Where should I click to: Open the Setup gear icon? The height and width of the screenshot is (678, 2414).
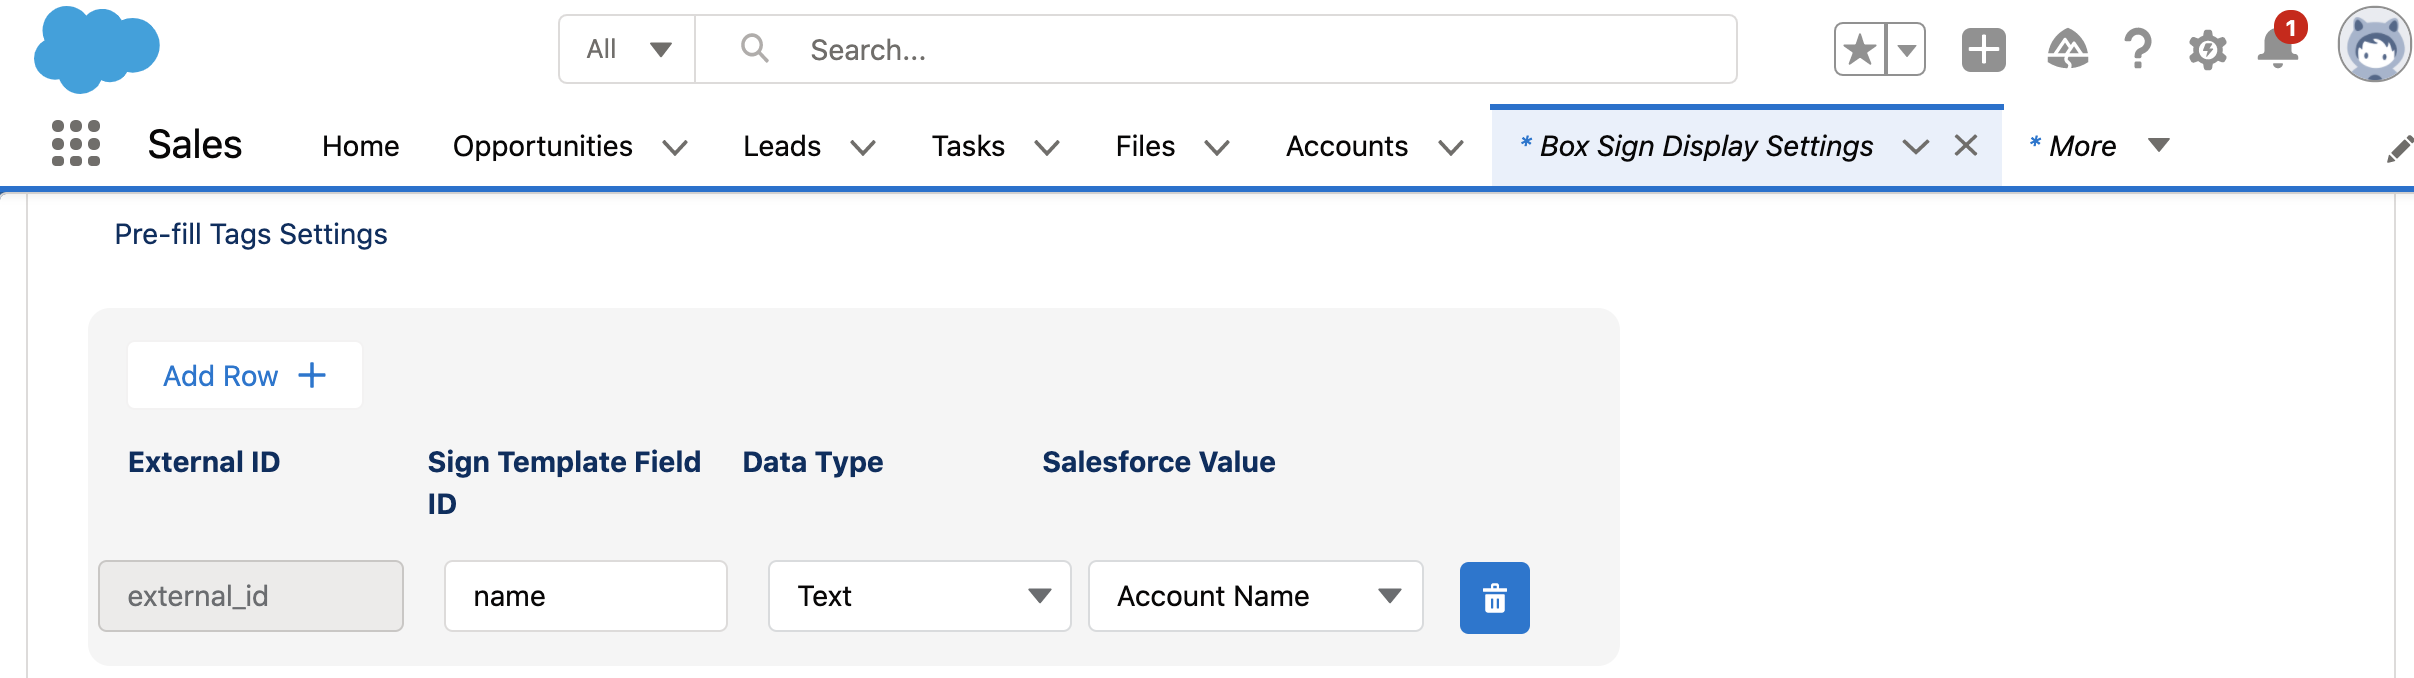coord(2207,49)
